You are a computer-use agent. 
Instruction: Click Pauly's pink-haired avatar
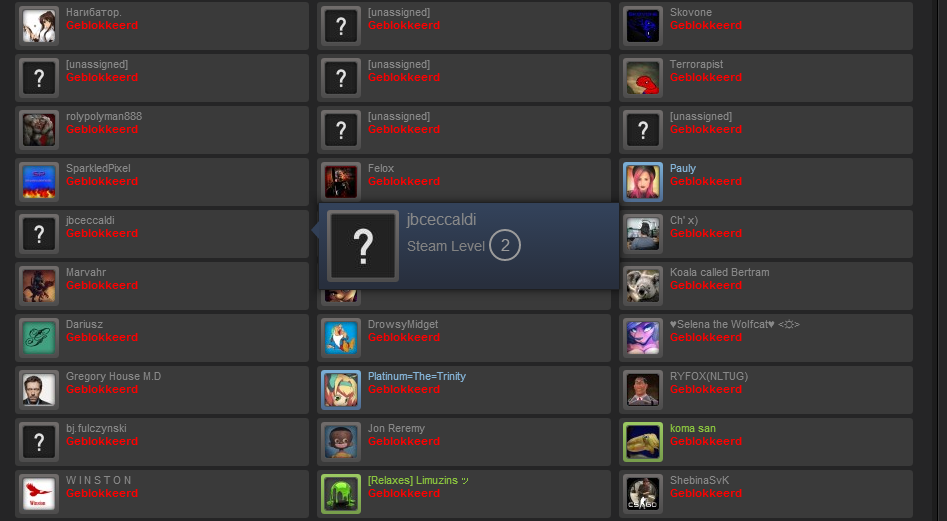643,182
